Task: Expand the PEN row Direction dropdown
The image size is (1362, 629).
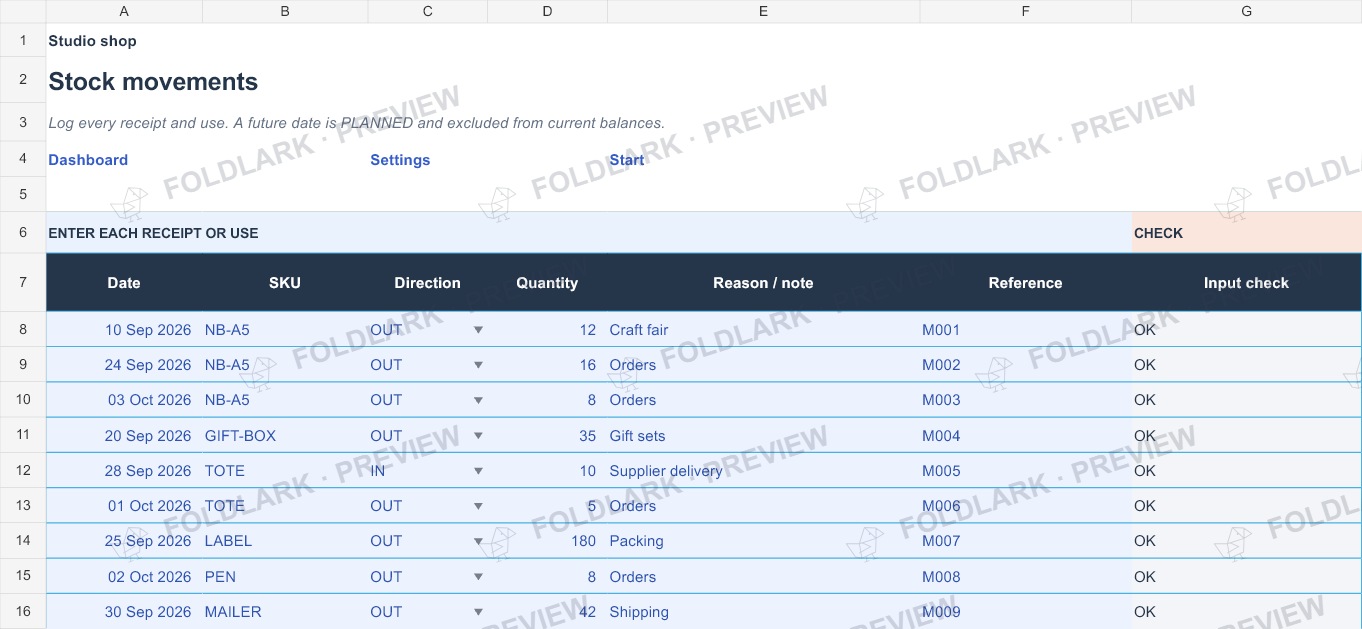Action: tap(478, 577)
